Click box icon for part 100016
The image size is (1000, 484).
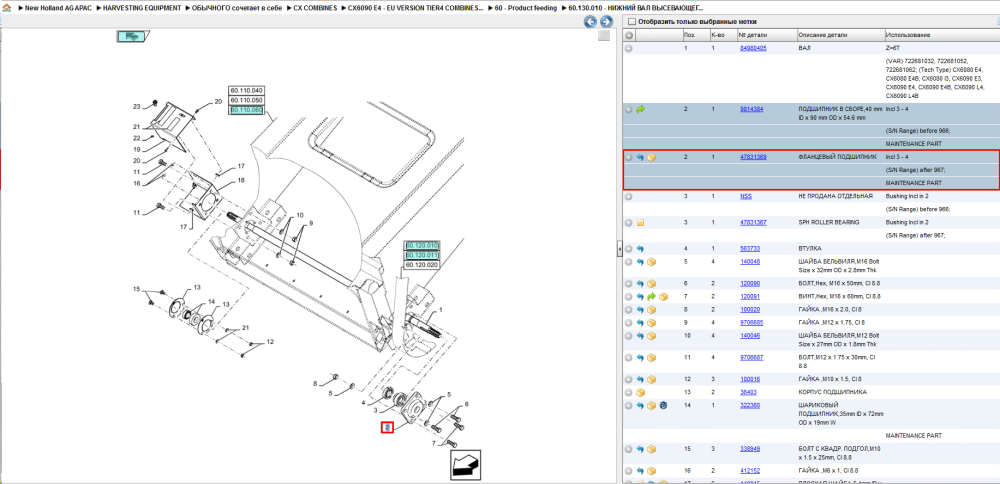[652, 379]
